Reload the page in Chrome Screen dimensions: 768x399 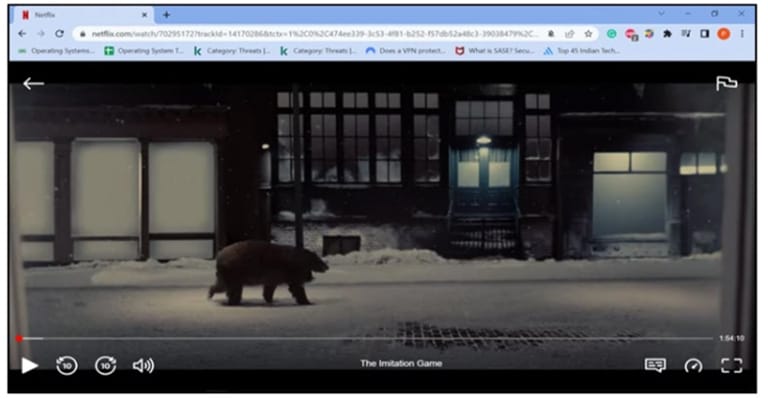(59, 33)
